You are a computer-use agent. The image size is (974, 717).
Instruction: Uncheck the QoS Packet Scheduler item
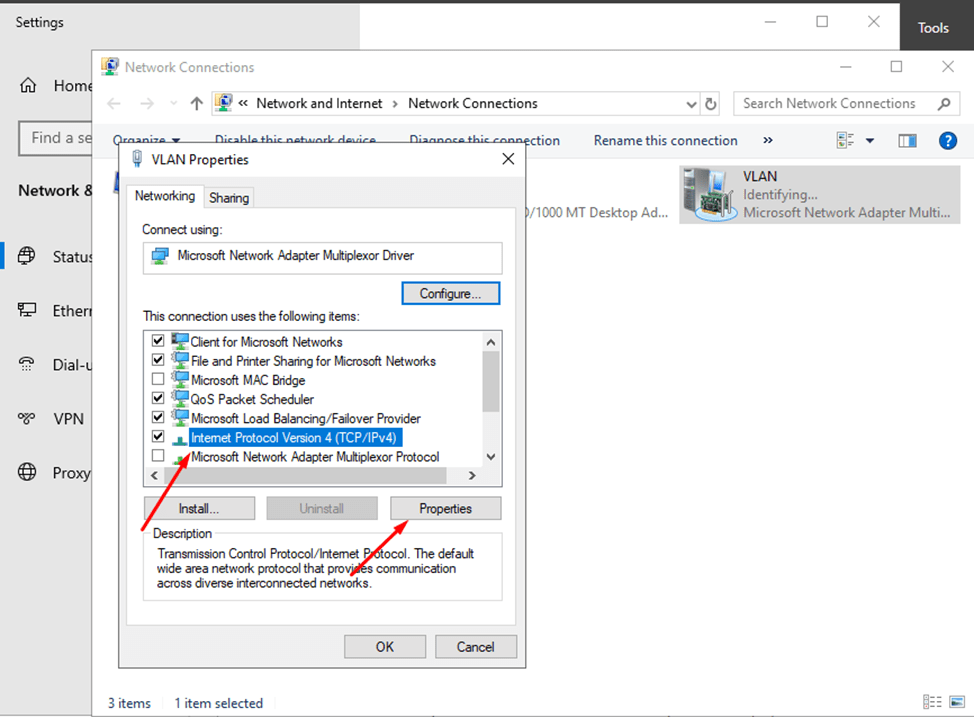(157, 398)
